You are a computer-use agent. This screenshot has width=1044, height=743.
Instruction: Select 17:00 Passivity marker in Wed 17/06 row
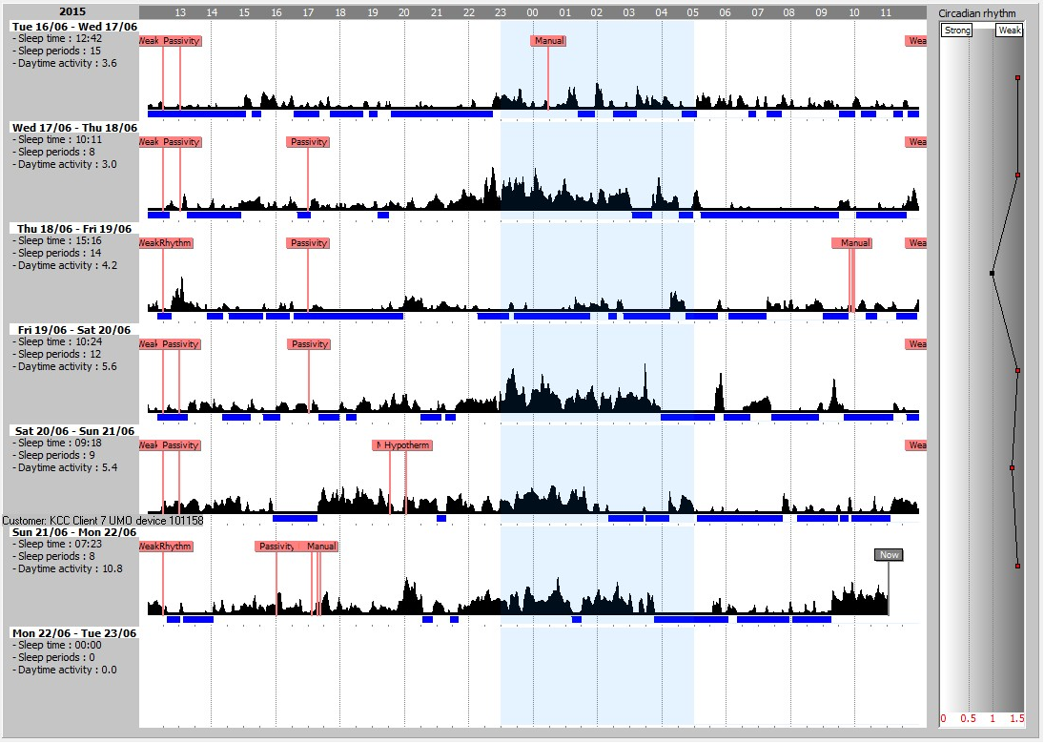point(308,142)
